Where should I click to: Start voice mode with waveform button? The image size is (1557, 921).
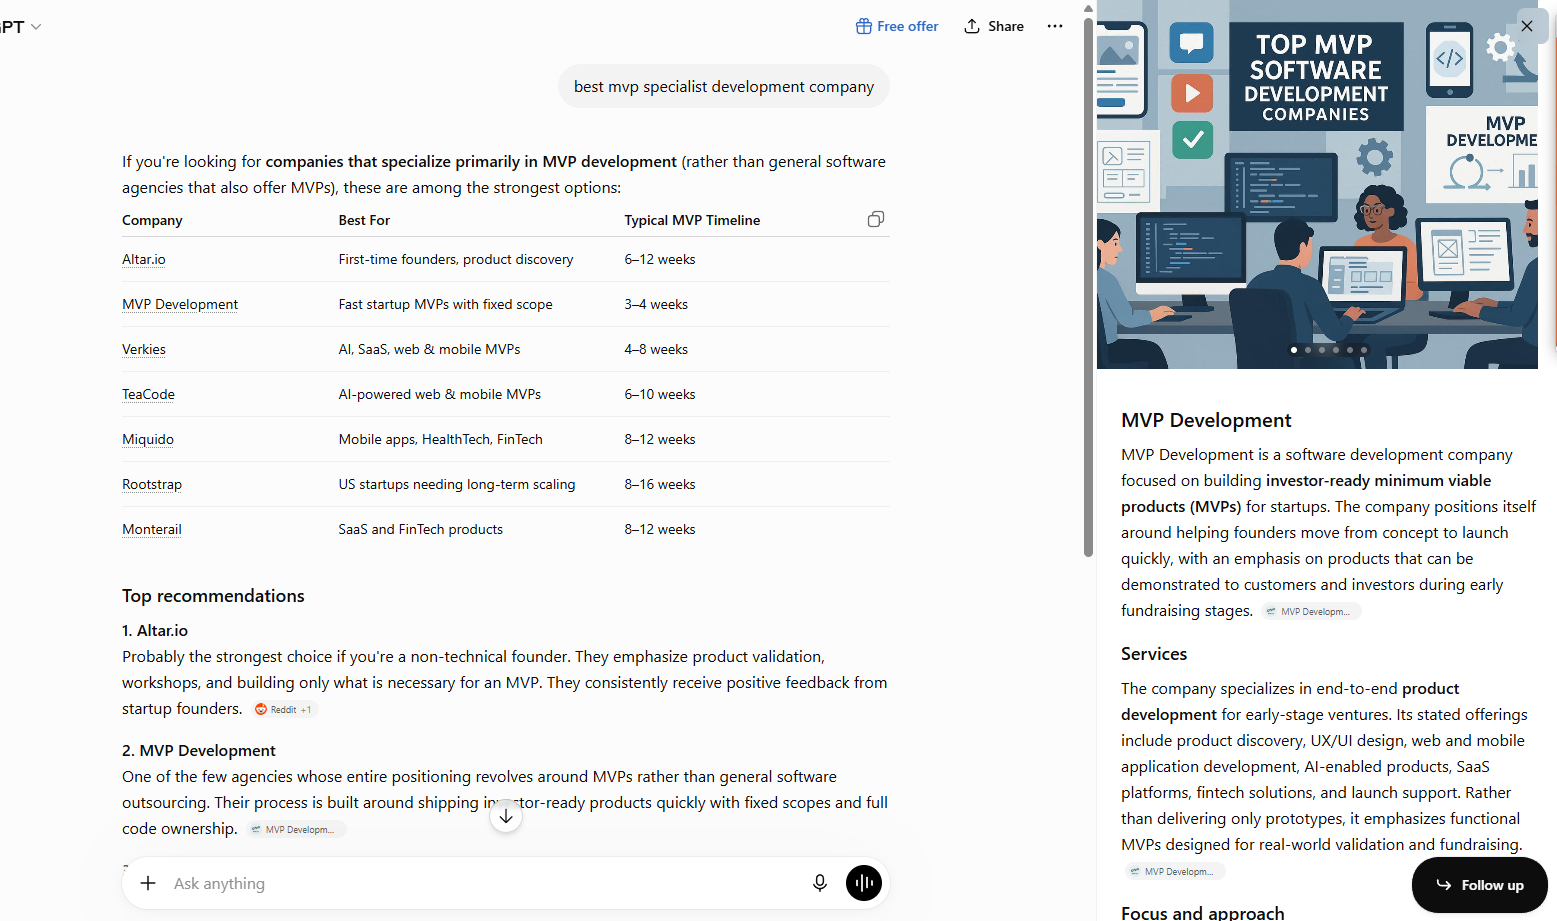click(x=864, y=883)
